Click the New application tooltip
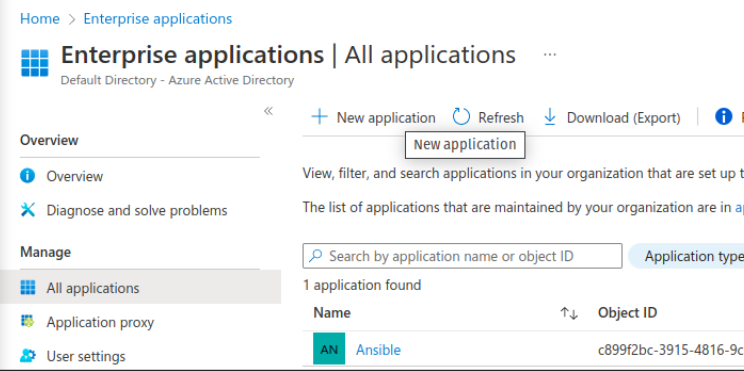This screenshot has height=371, width=744. (x=465, y=145)
